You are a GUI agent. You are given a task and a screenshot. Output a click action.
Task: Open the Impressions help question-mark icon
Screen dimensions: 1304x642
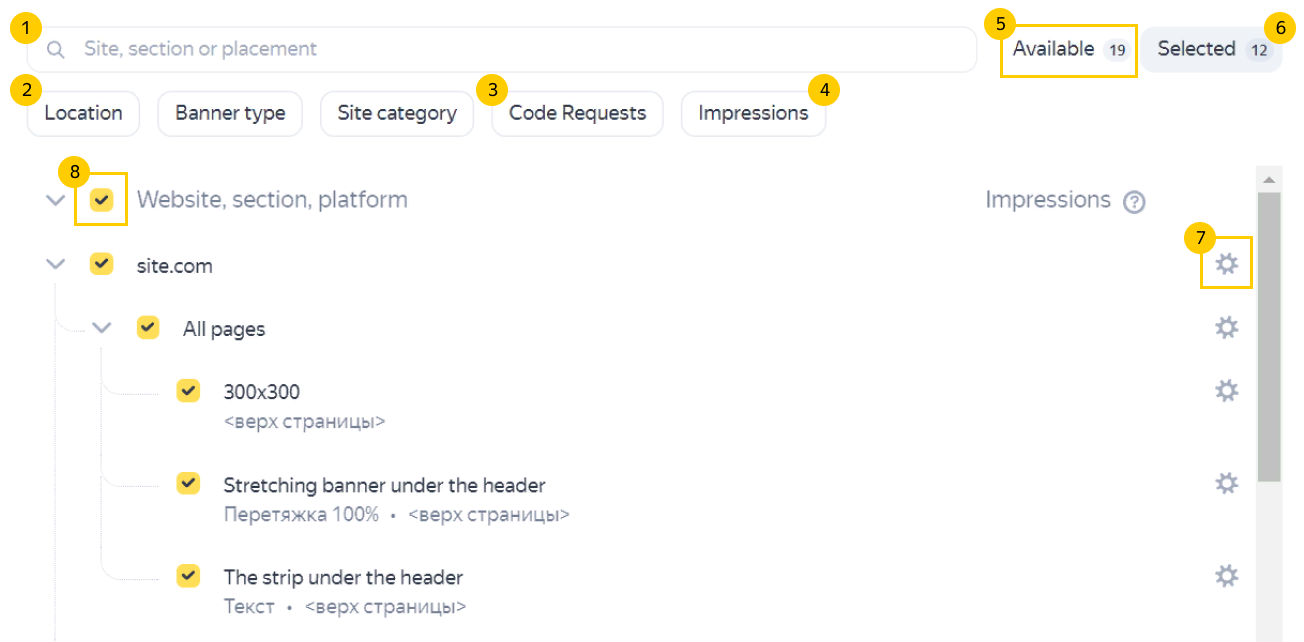[x=1133, y=202]
